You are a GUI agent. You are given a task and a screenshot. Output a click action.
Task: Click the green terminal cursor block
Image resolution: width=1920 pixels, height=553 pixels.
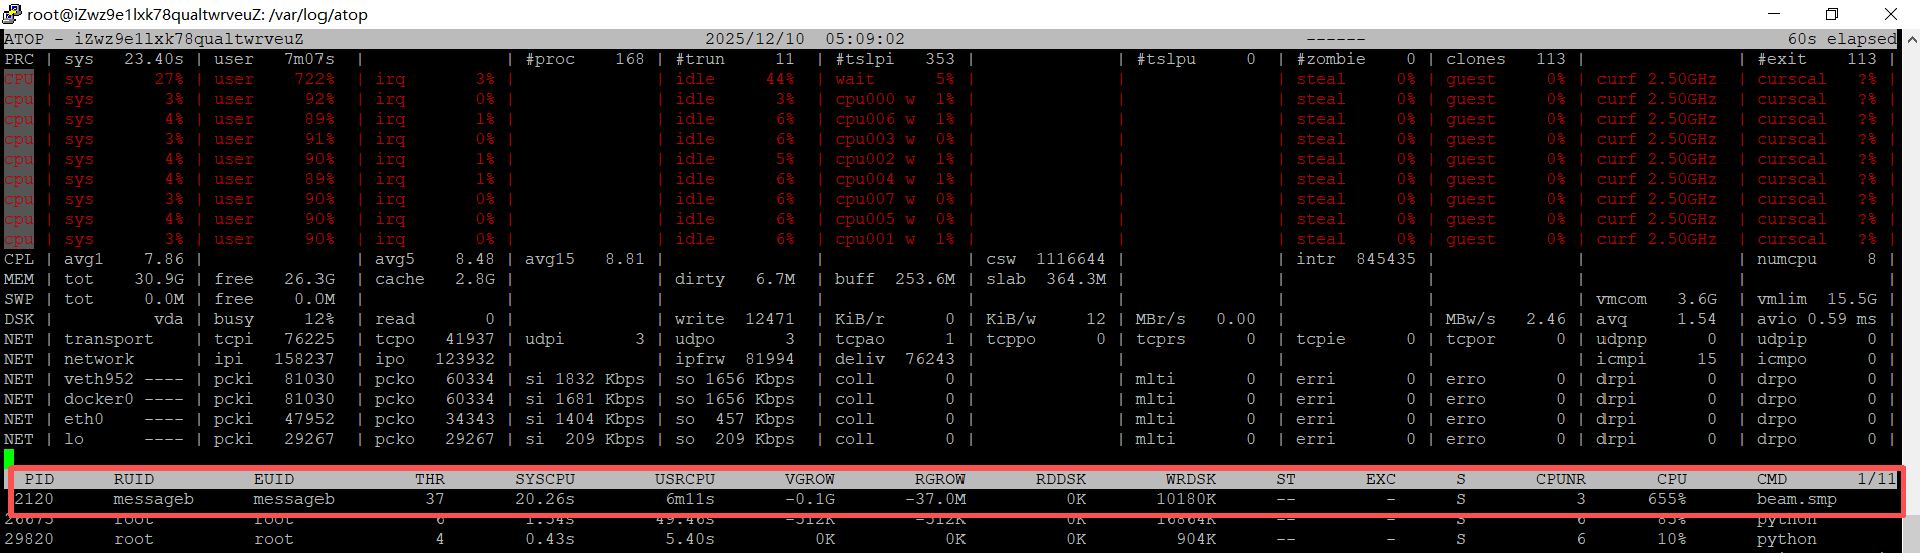[9, 459]
